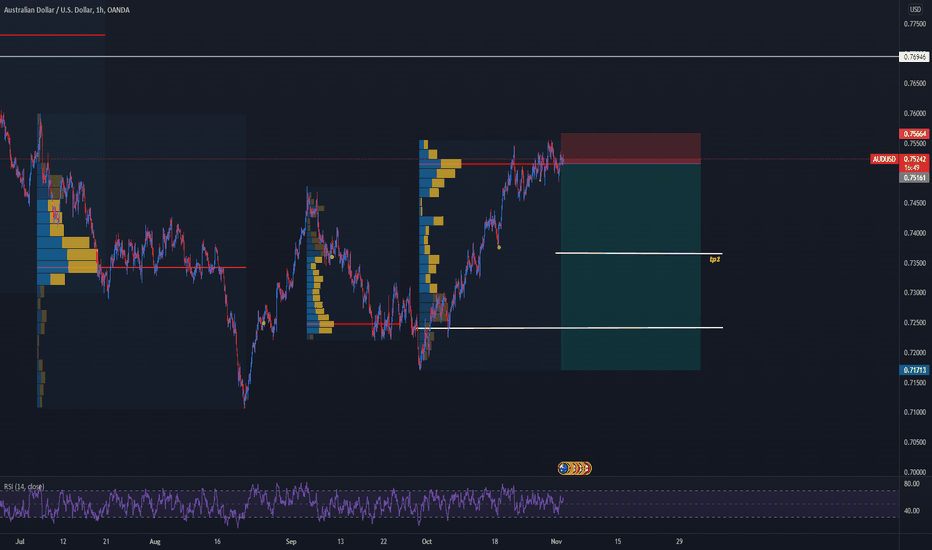932x550 pixels.
Task: Select the green profit zone of short position
Action: (x=631, y=266)
